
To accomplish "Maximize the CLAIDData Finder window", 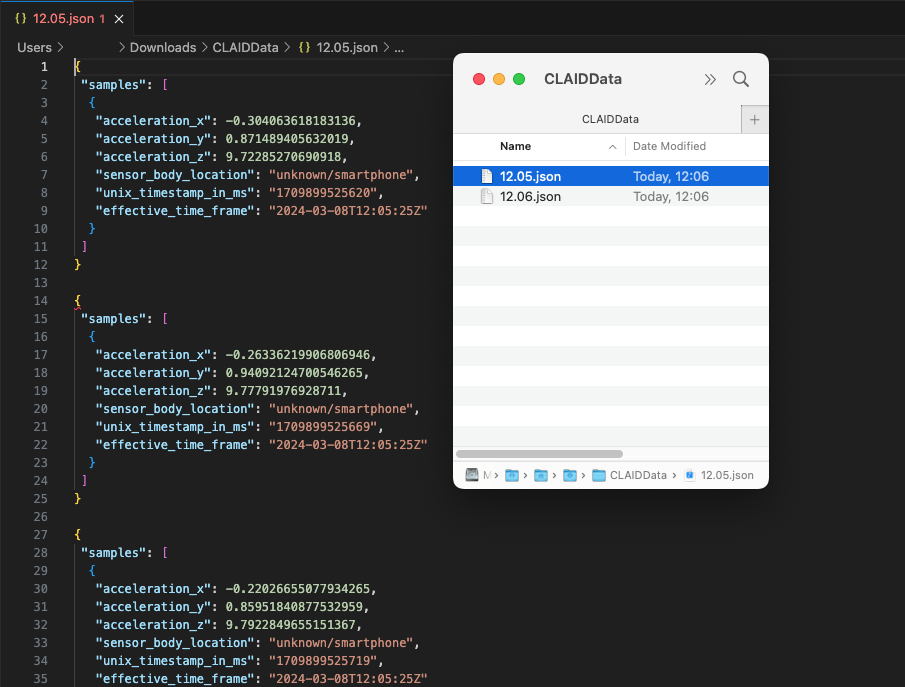I will point(519,79).
